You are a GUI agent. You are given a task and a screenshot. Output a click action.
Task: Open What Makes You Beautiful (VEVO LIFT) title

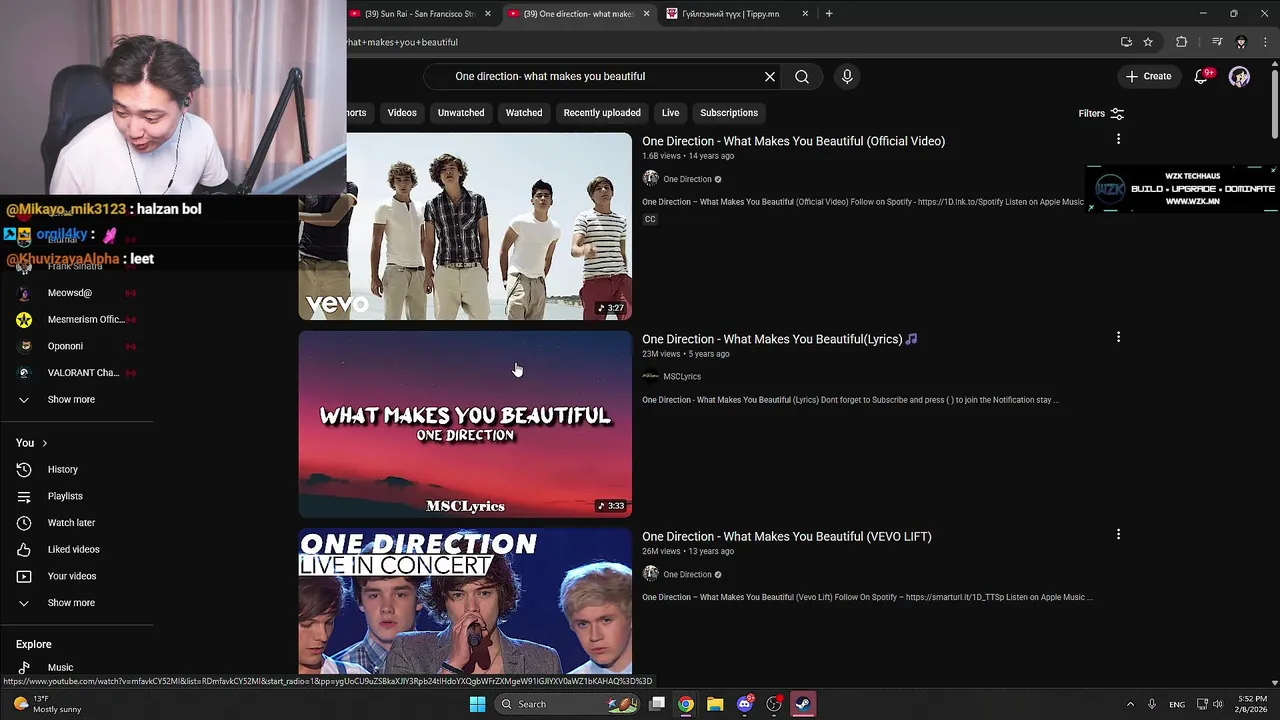coord(787,536)
